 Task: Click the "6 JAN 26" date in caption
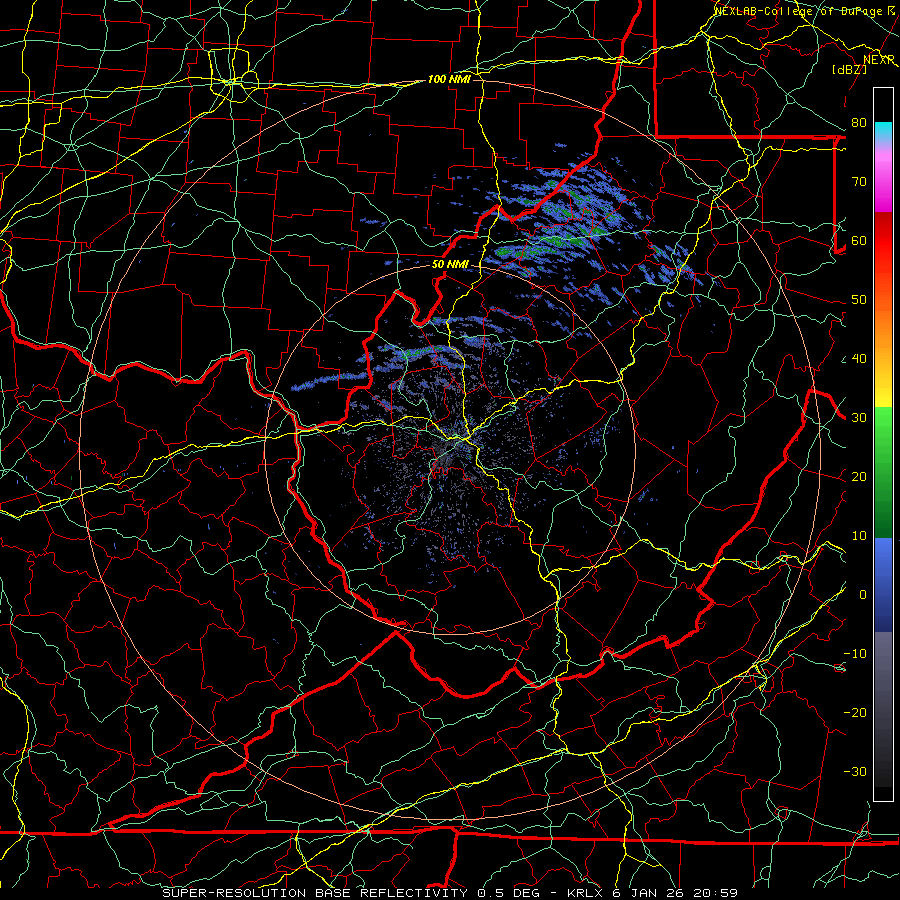point(647,893)
